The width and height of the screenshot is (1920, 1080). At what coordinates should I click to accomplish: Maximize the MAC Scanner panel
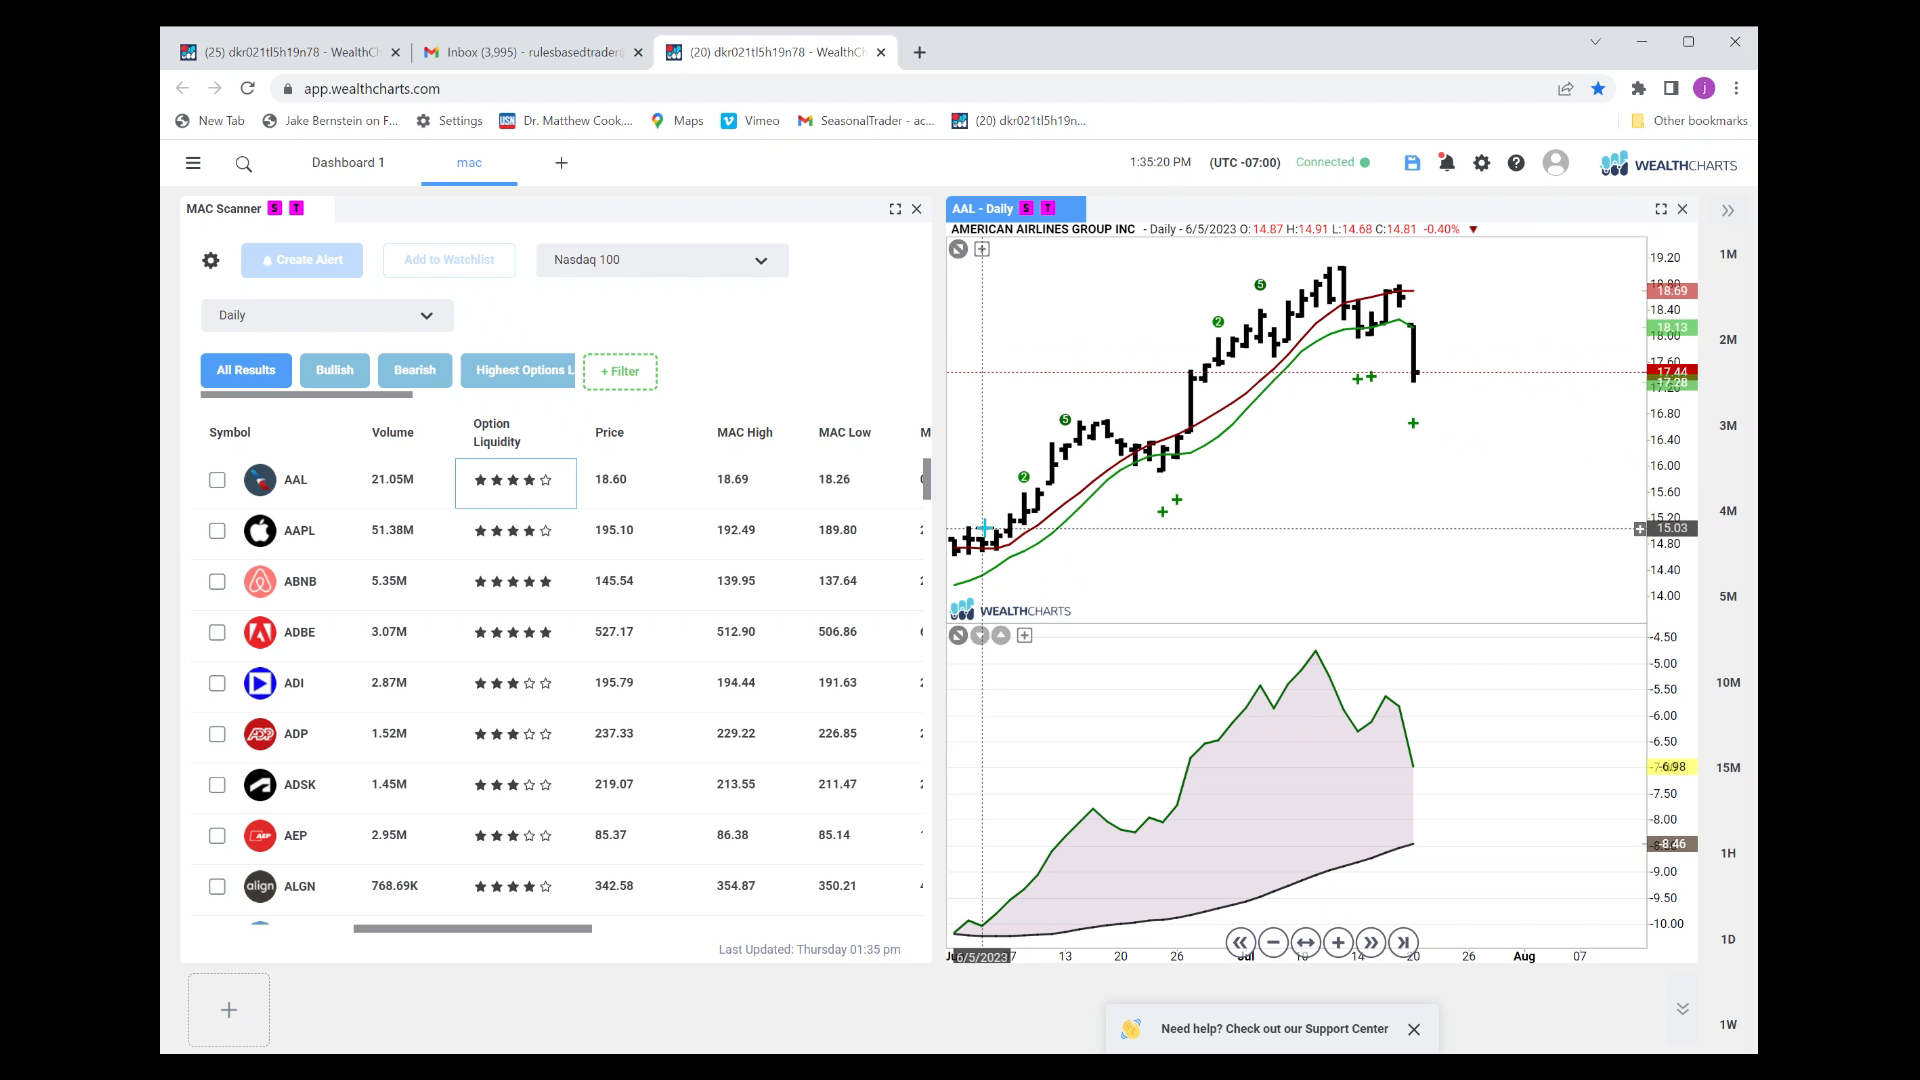pos(895,209)
